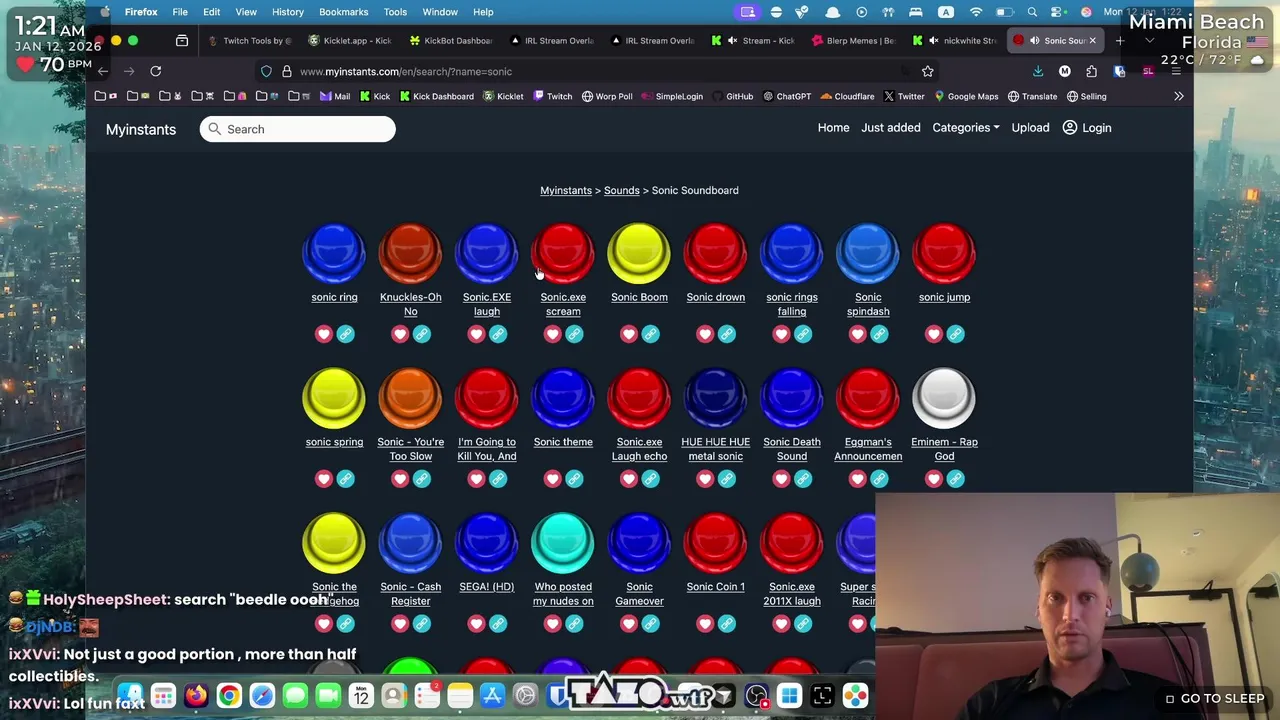The image size is (1280, 720).
Task: Click Sounds in the breadcrumb
Action: [621, 190]
